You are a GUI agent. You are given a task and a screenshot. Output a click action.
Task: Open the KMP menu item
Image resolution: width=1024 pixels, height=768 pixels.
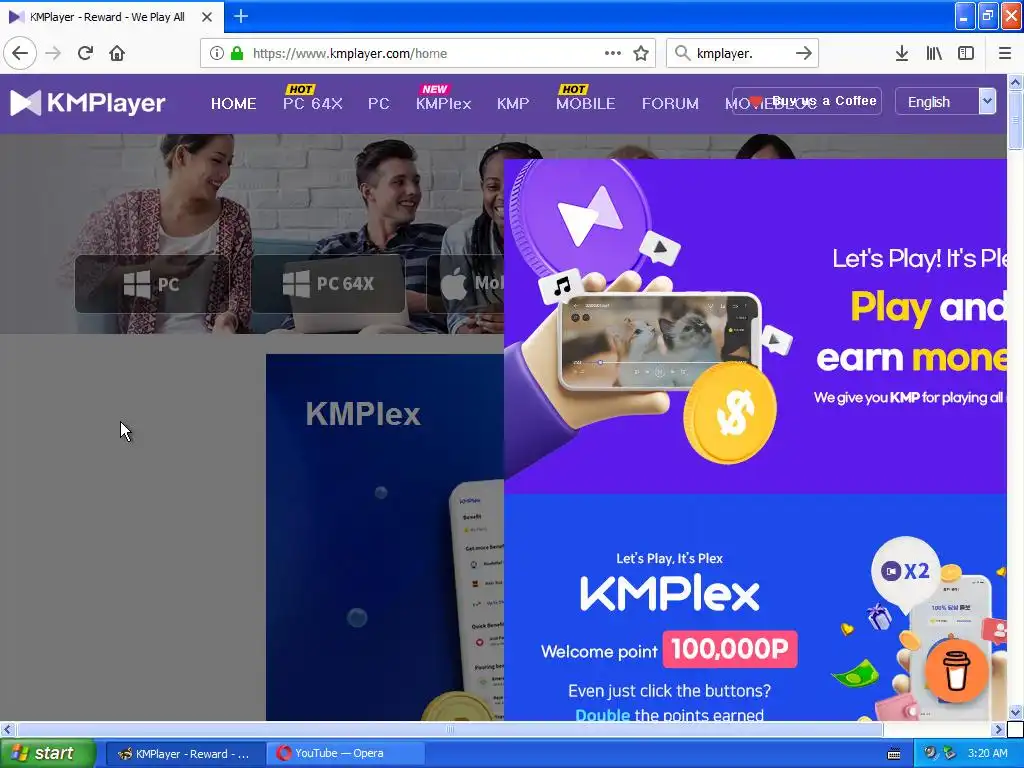[x=513, y=104]
